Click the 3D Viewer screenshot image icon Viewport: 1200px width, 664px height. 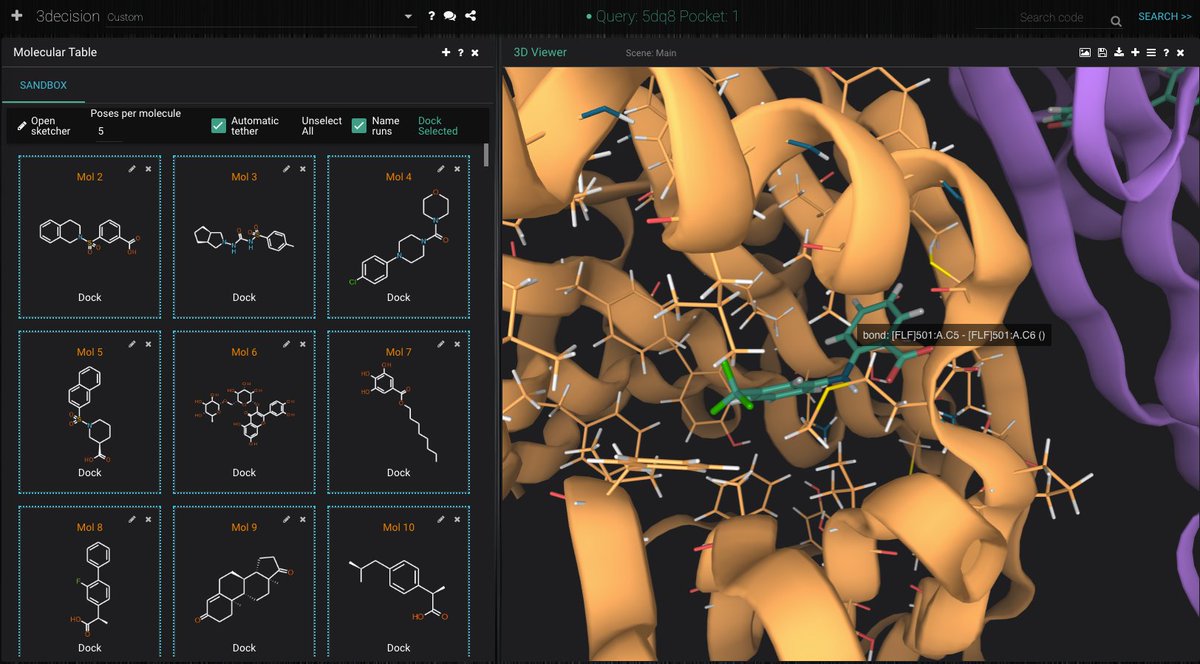1084,52
